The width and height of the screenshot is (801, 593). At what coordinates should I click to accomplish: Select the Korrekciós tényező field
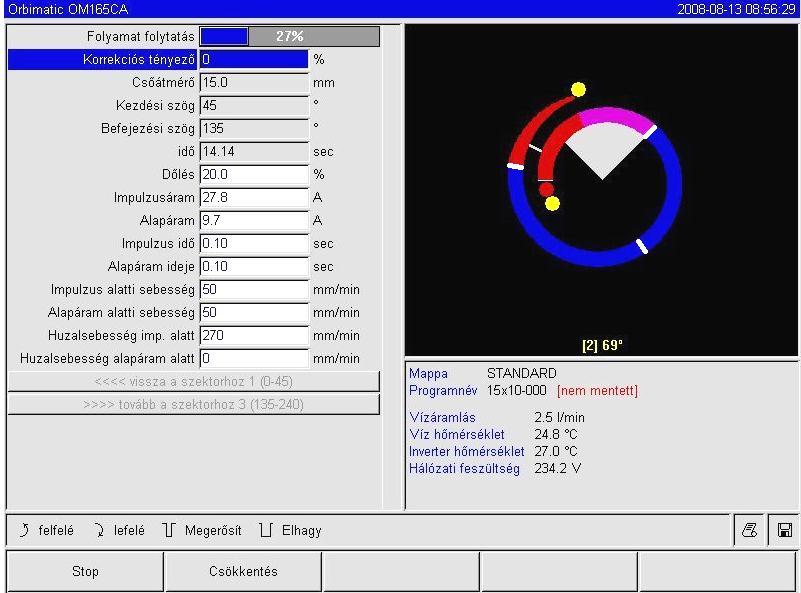click(254, 59)
